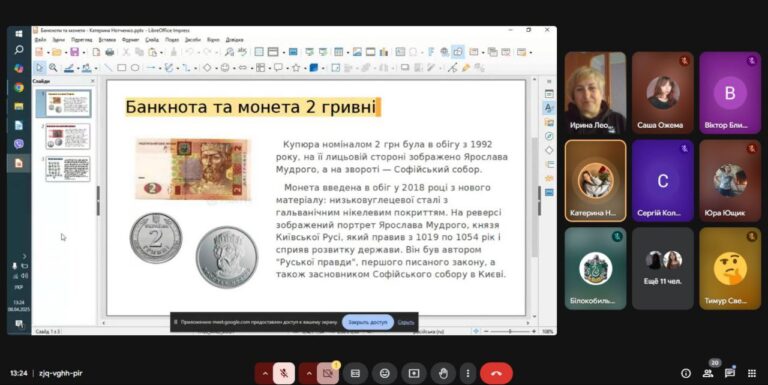Image resolution: width=768 pixels, height=385 pixels.
Task: Show the participants list with 20 badge
Action: [x=708, y=372]
